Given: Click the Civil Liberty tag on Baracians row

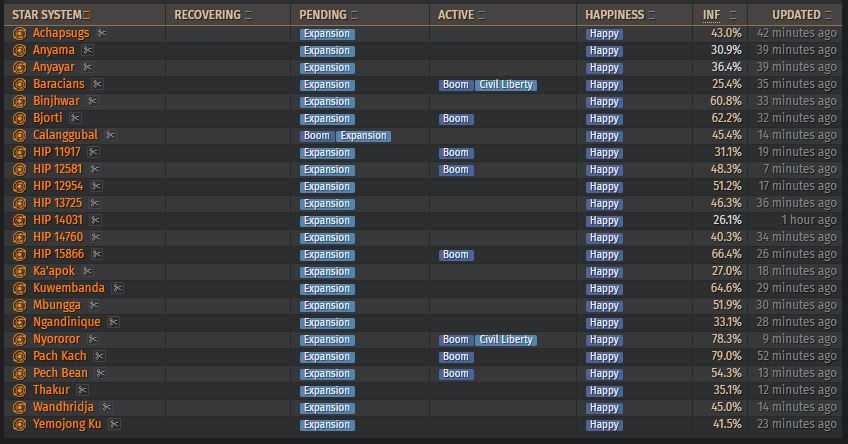Looking at the screenshot, I should coord(506,85).
